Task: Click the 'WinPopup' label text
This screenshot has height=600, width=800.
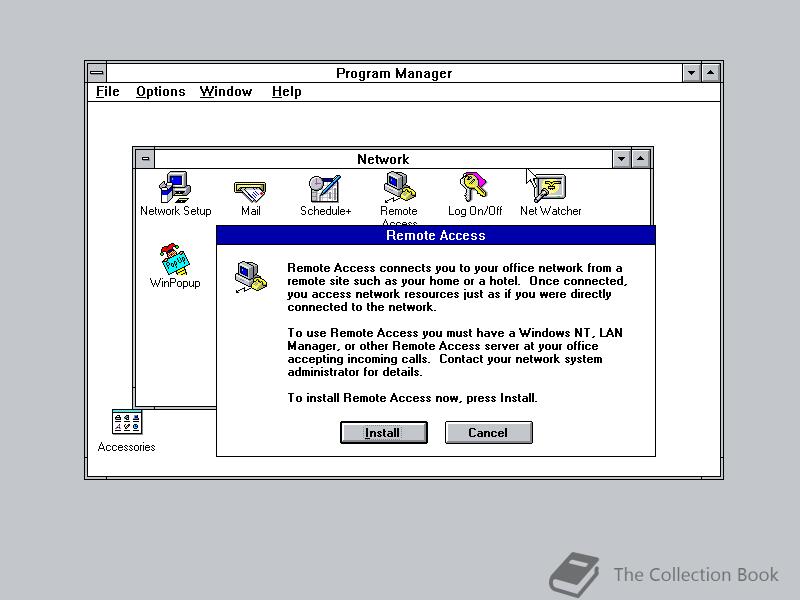Action: point(175,283)
